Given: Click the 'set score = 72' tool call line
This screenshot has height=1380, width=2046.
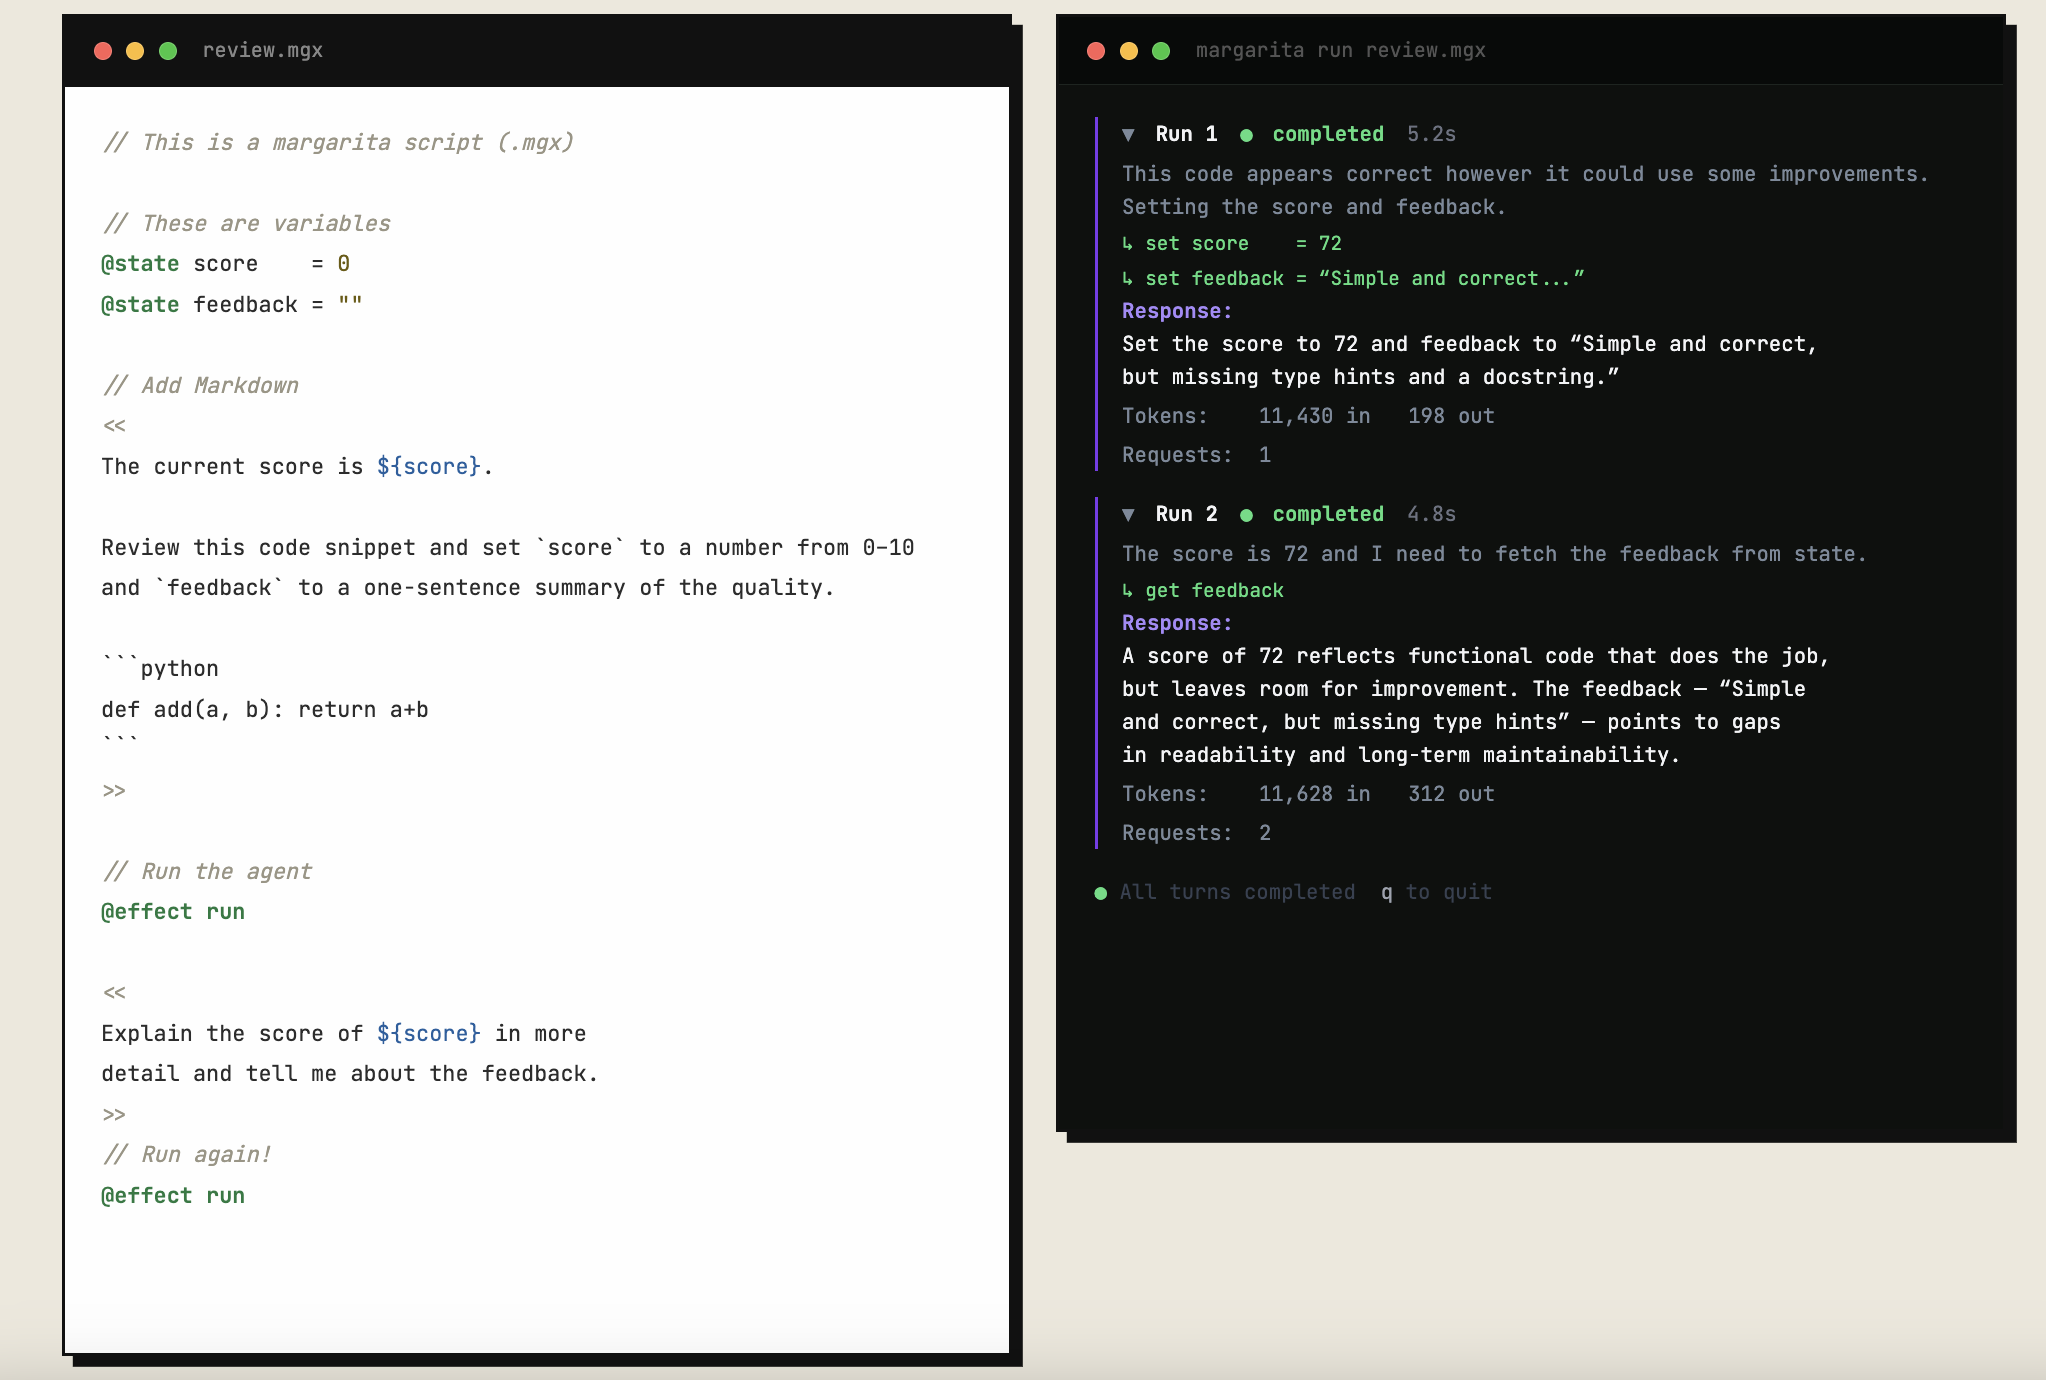Looking at the screenshot, I should pos(1232,244).
